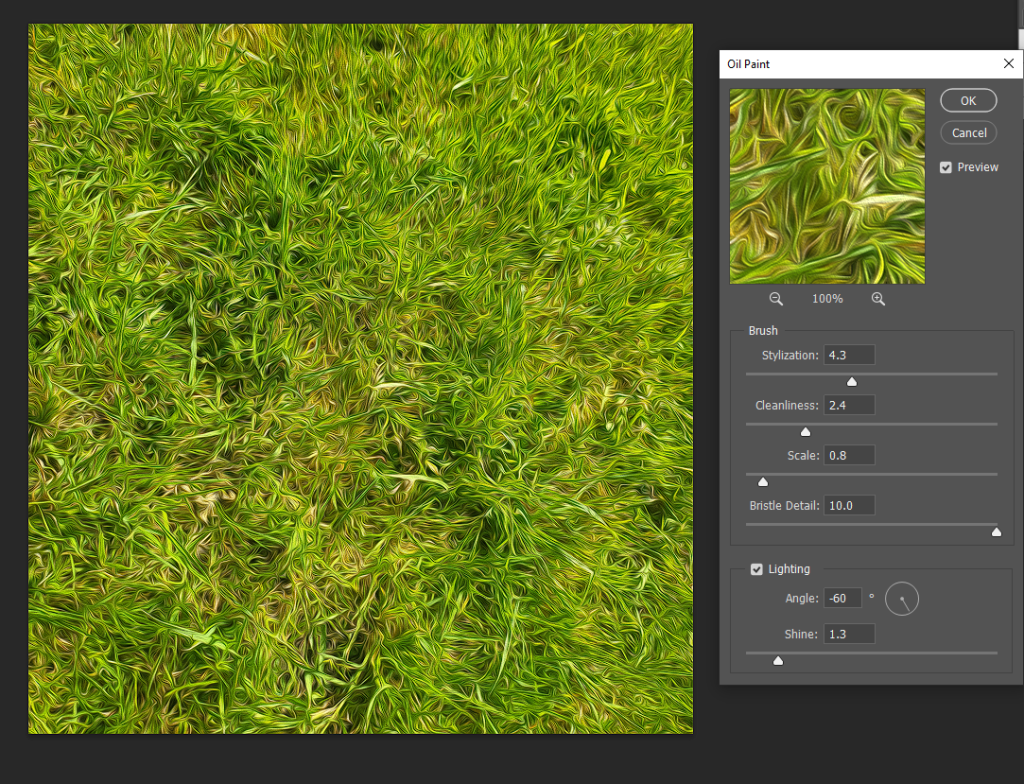Click the Shine value field
Viewport: 1024px width, 784px height.
(x=849, y=633)
